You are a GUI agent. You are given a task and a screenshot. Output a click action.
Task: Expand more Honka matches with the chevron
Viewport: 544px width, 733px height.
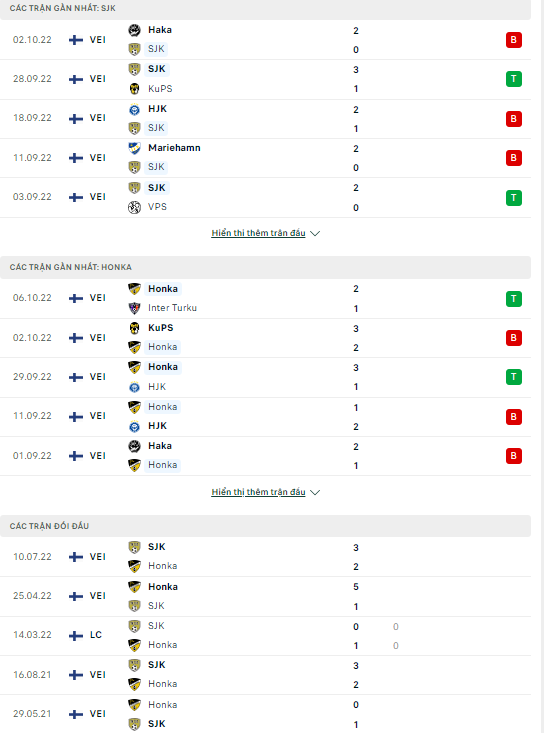point(315,492)
